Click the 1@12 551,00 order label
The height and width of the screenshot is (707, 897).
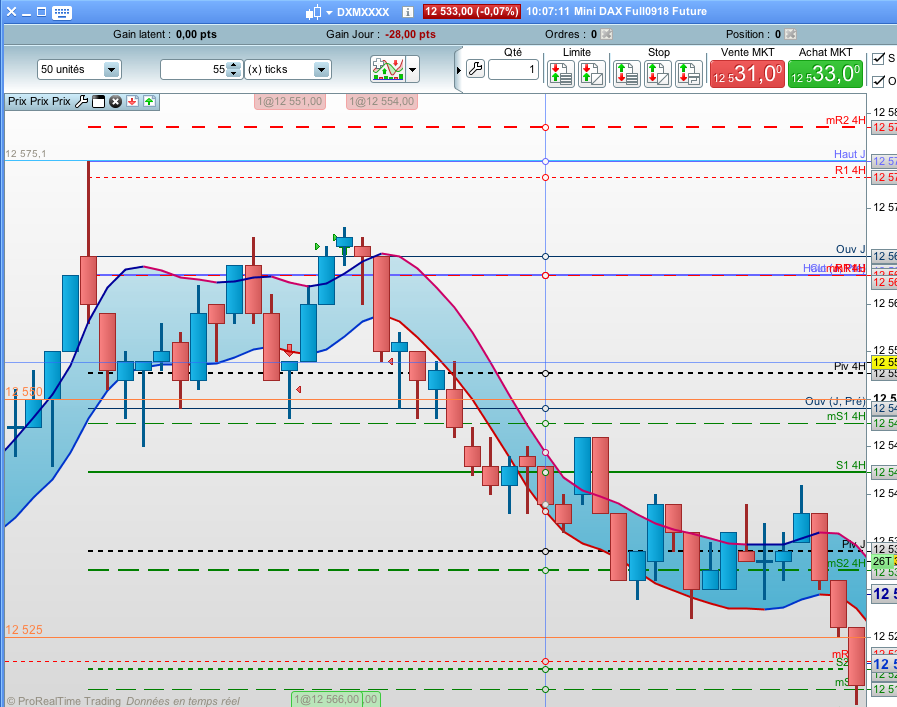(x=289, y=102)
